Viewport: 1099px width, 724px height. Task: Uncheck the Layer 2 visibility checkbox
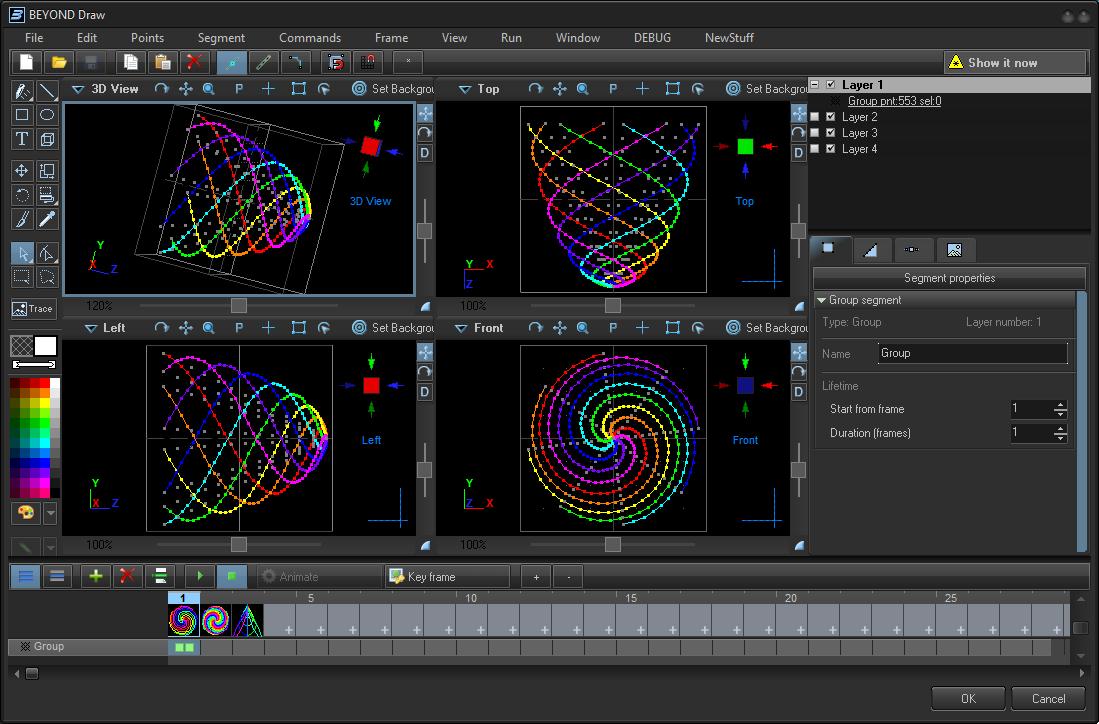830,117
